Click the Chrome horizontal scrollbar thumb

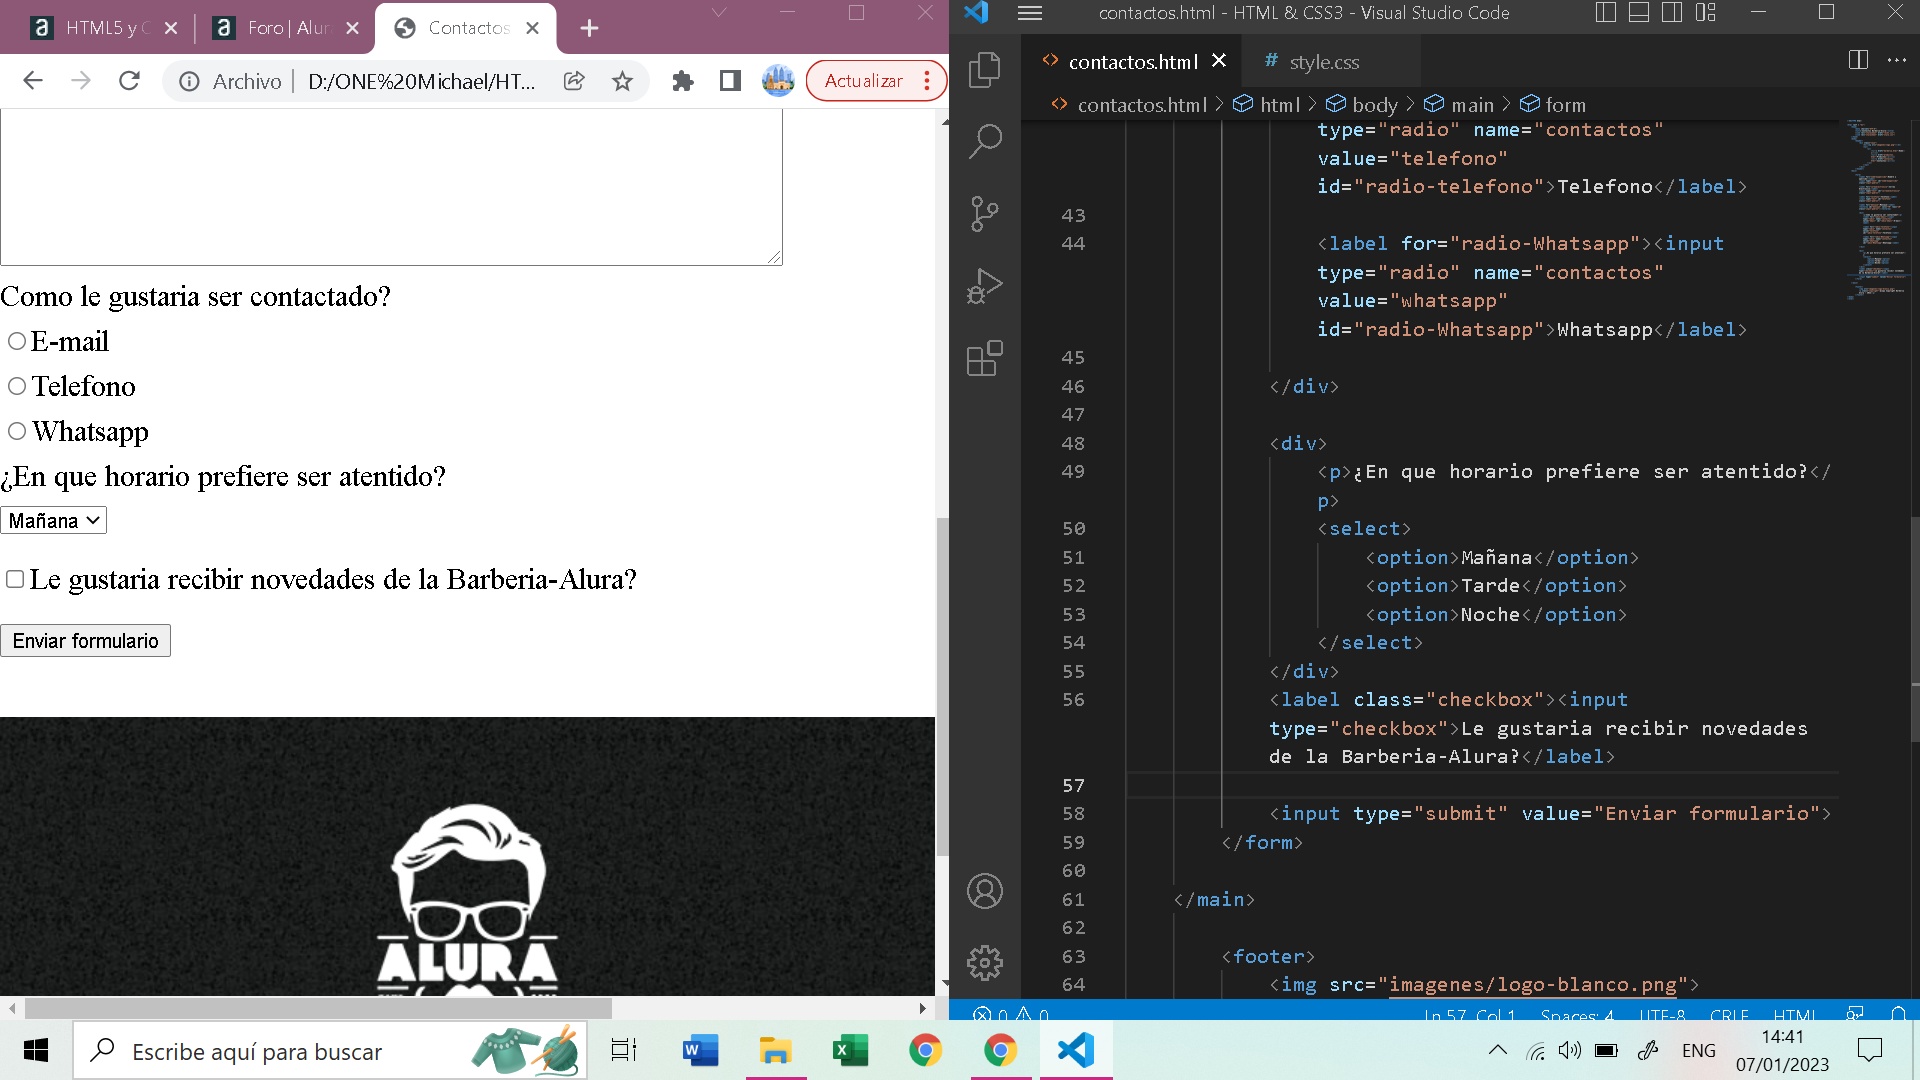318,1008
